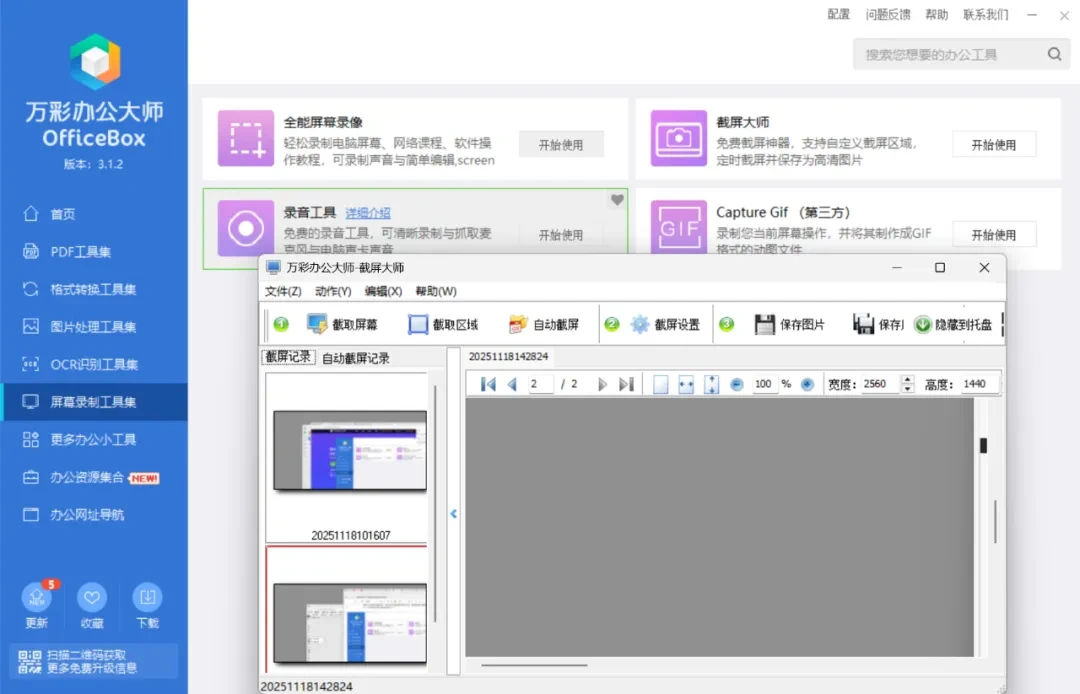Click the 下载 download icon in sidebar

click(147, 598)
